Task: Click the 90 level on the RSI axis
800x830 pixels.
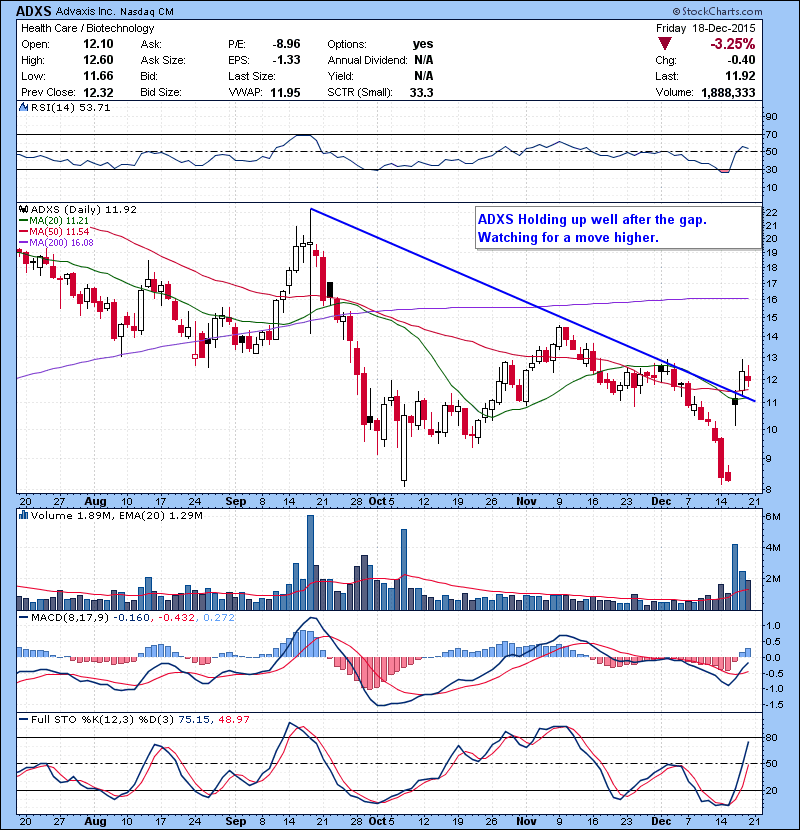Action: pyautogui.click(x=771, y=117)
